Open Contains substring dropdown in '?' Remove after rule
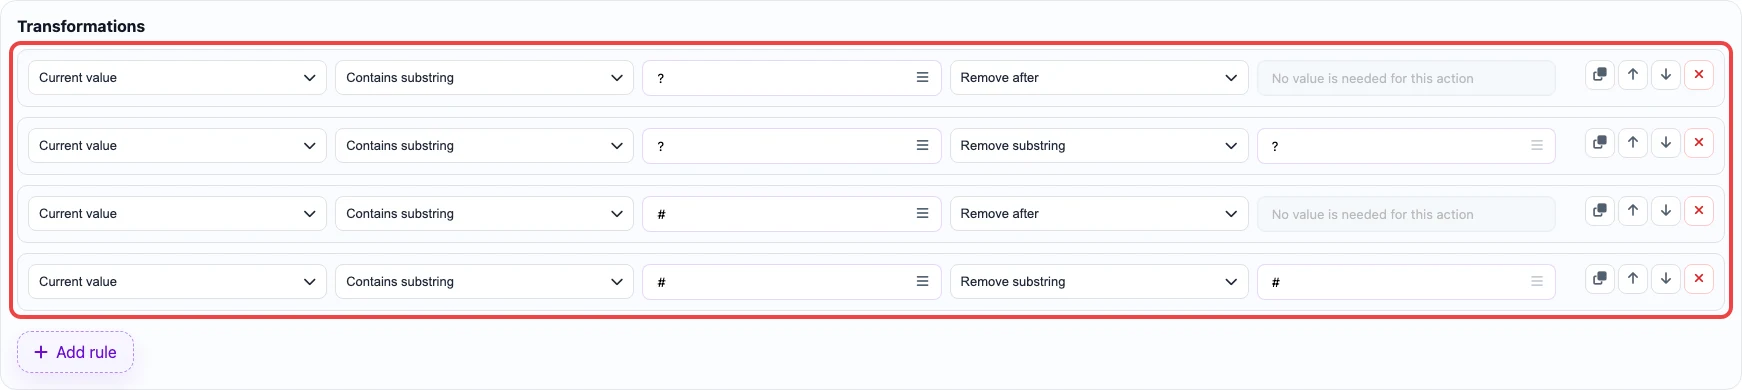This screenshot has height=390, width=1742. (x=484, y=78)
